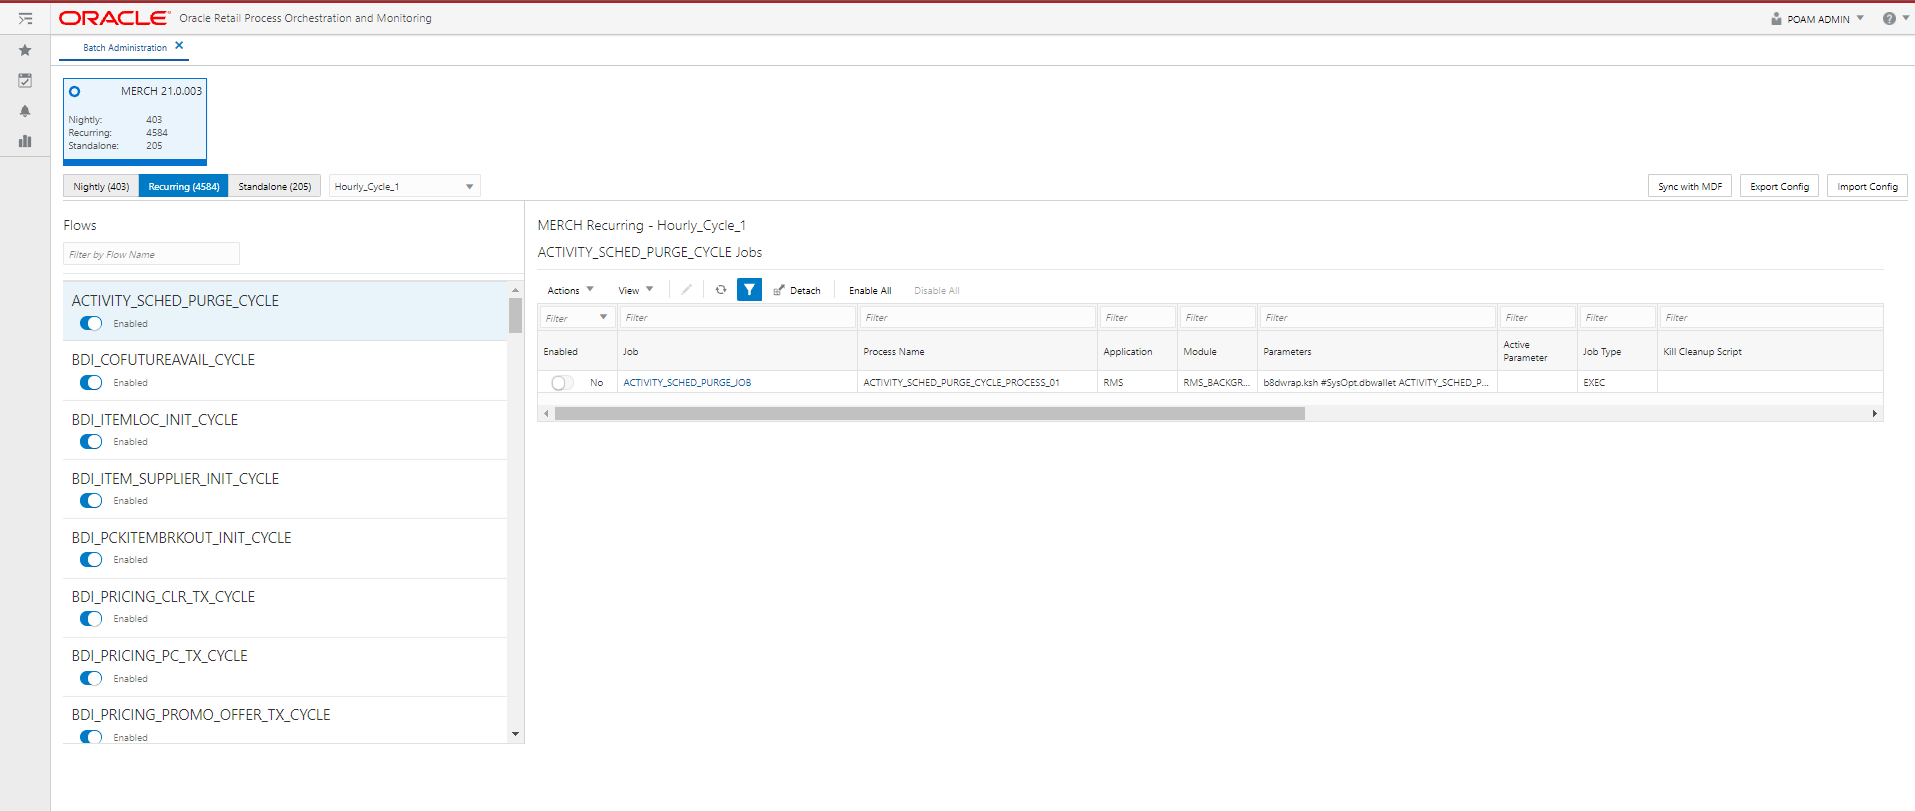1915x811 pixels.
Task: Open the Hourly_Cycle_1 dropdown
Action: pos(404,186)
